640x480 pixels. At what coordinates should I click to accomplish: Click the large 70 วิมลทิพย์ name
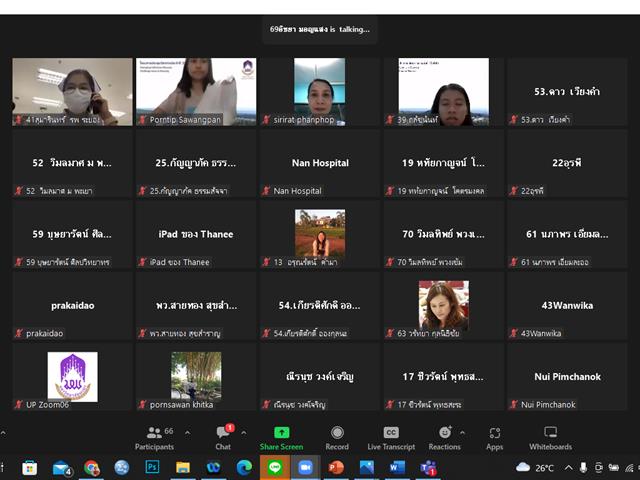point(443,234)
